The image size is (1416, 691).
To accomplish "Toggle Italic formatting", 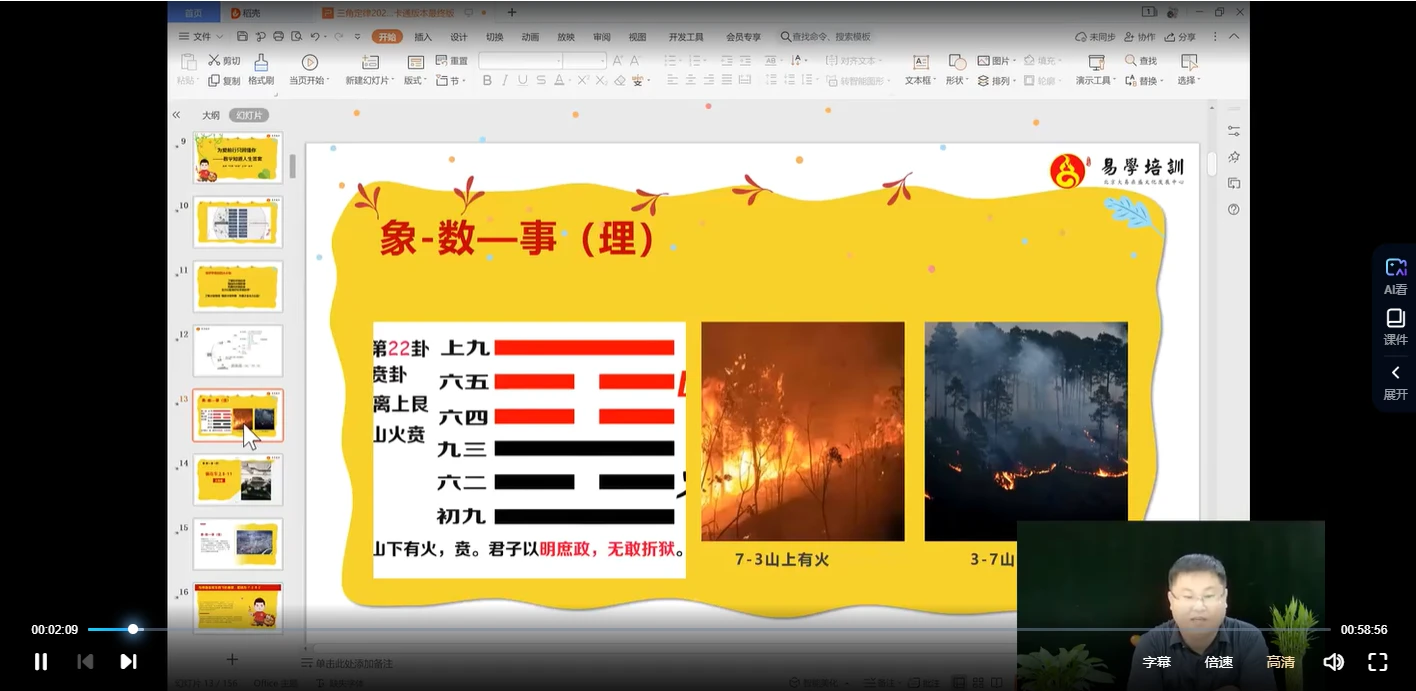I will click(505, 81).
